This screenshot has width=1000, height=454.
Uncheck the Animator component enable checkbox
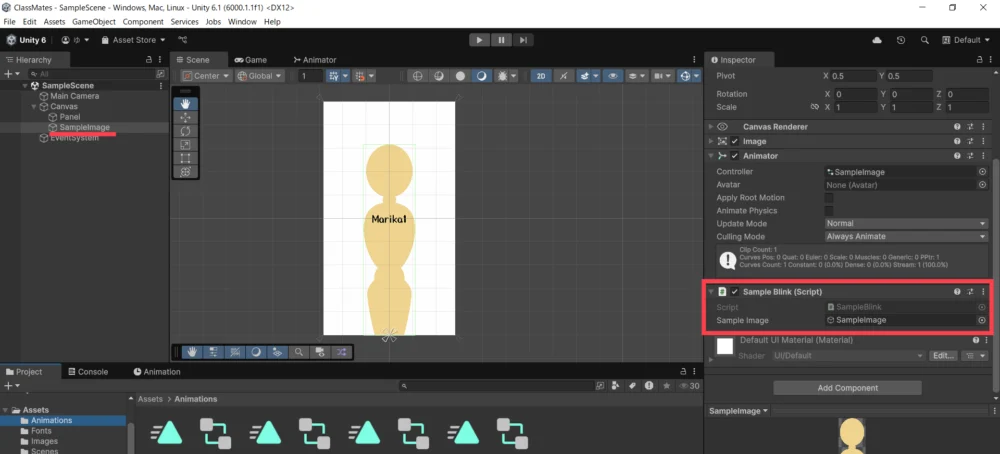point(735,156)
